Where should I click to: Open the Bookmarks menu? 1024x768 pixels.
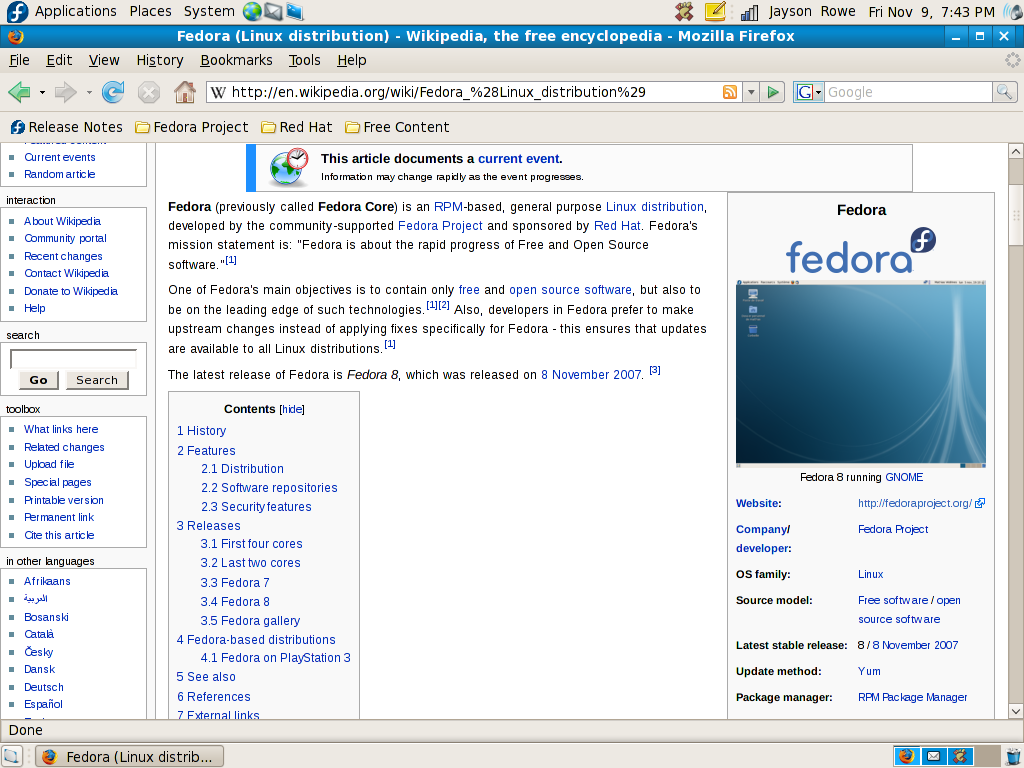tap(236, 60)
